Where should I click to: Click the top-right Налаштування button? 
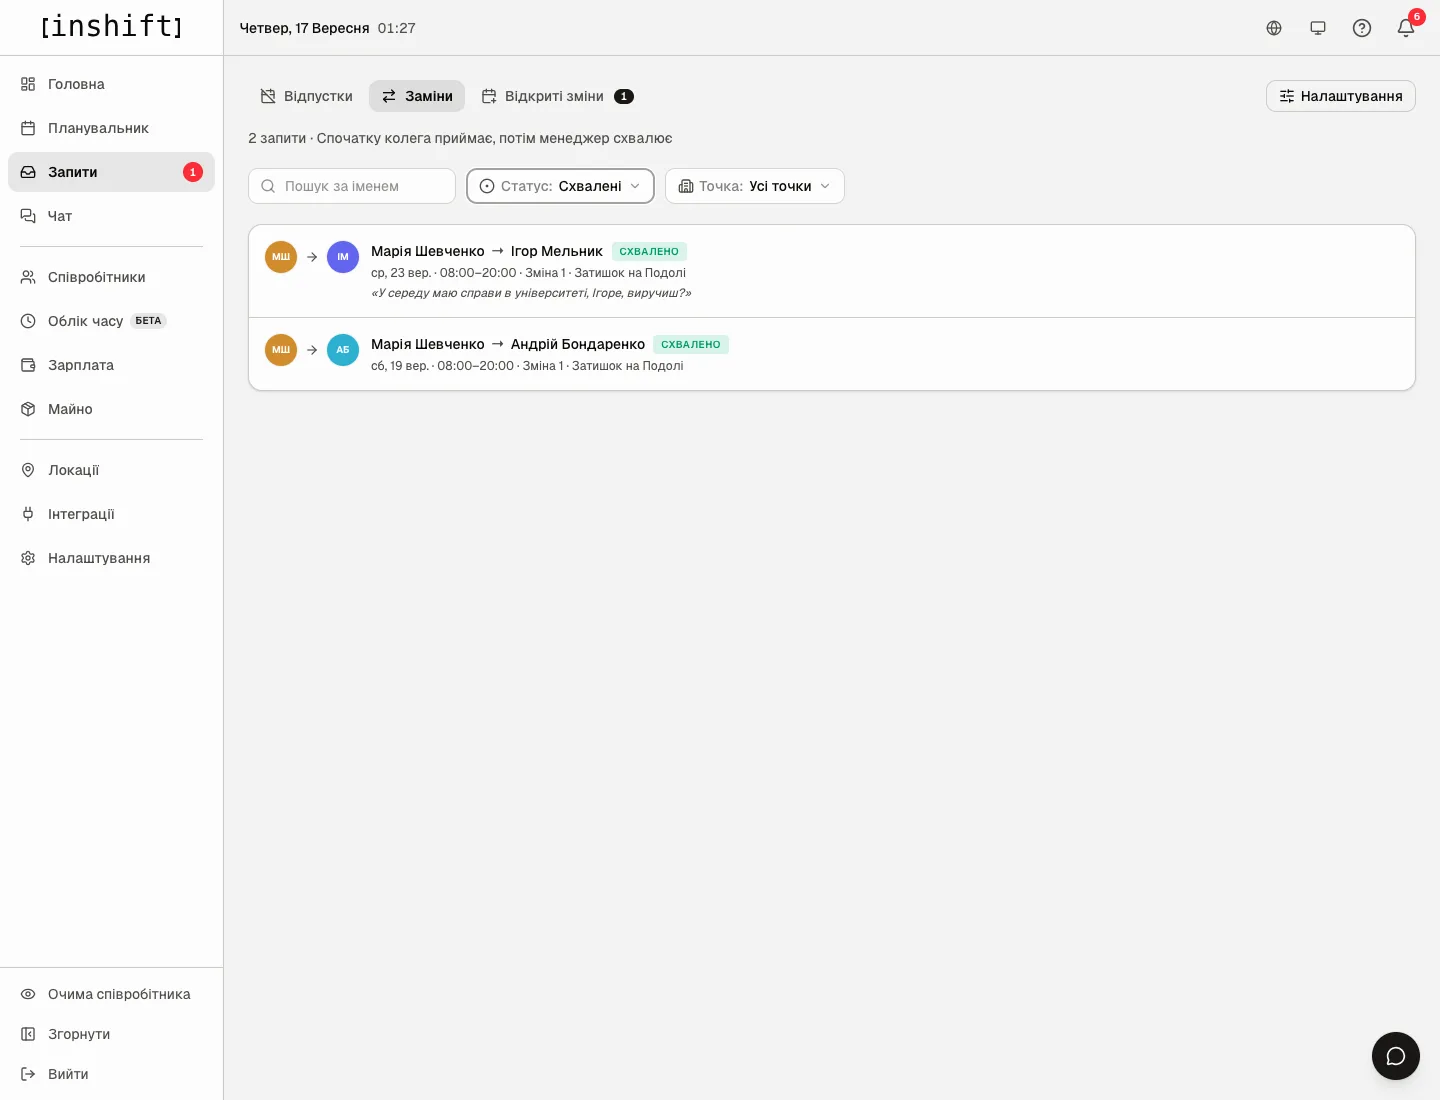(x=1340, y=96)
